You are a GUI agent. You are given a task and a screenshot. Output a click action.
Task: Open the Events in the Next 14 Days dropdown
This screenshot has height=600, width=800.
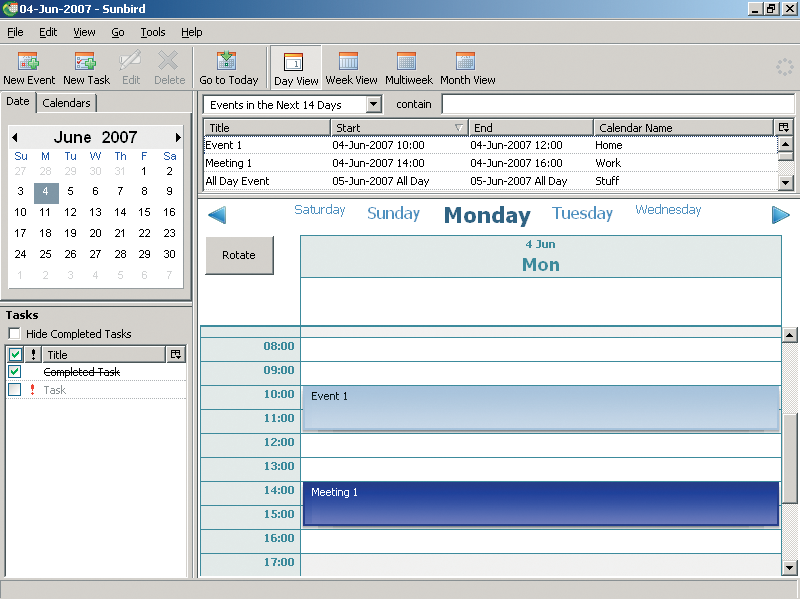[374, 105]
